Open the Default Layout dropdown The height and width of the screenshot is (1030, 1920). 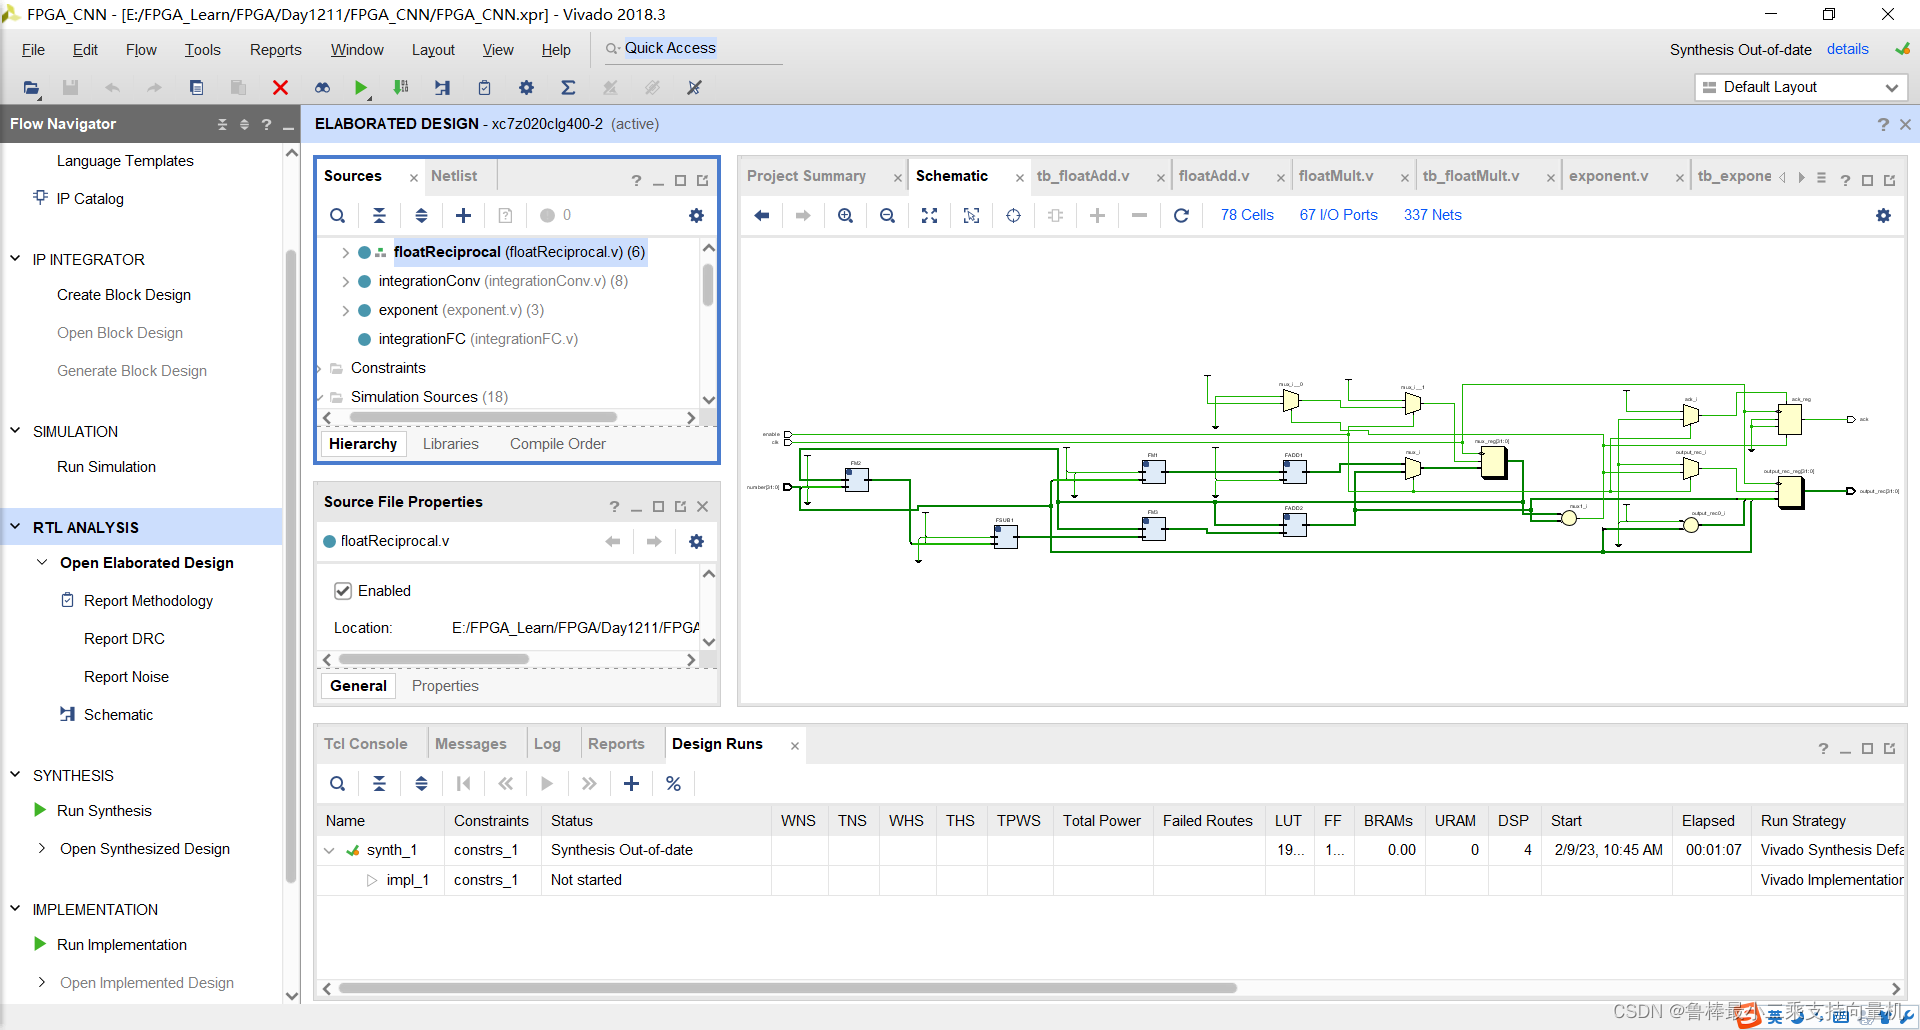(x=1801, y=87)
